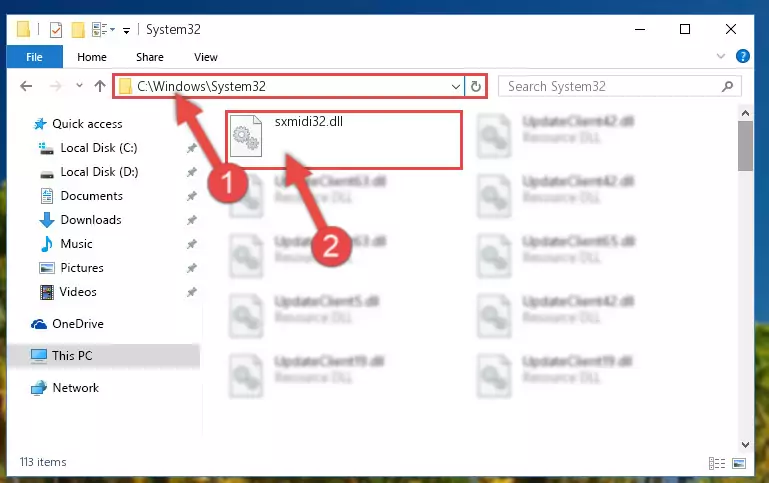The width and height of the screenshot is (769, 483).
Task: Click the search magnifier icon
Action: click(727, 87)
